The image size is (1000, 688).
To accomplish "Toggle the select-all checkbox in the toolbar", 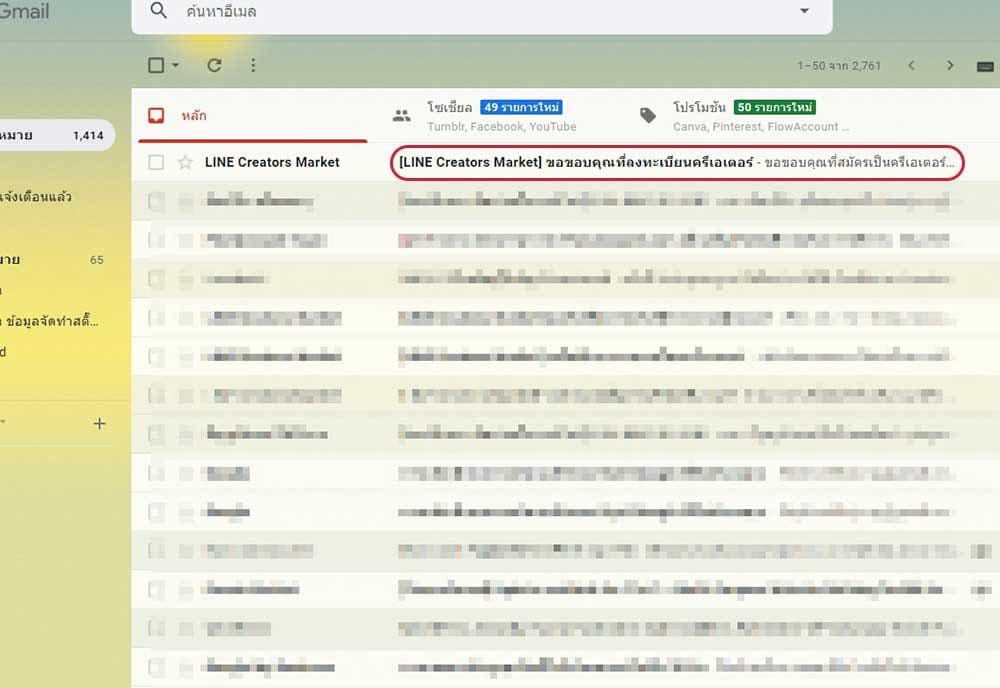I will click(156, 65).
